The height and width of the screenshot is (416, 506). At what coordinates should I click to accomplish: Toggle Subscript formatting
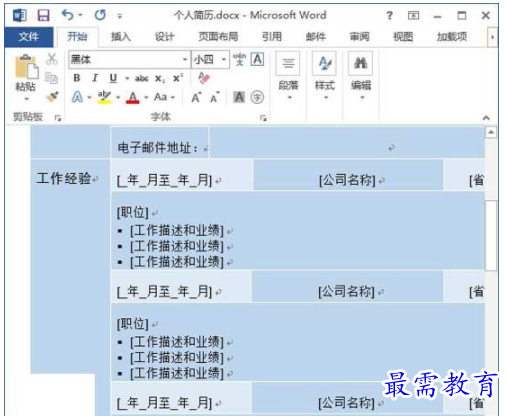(x=160, y=79)
